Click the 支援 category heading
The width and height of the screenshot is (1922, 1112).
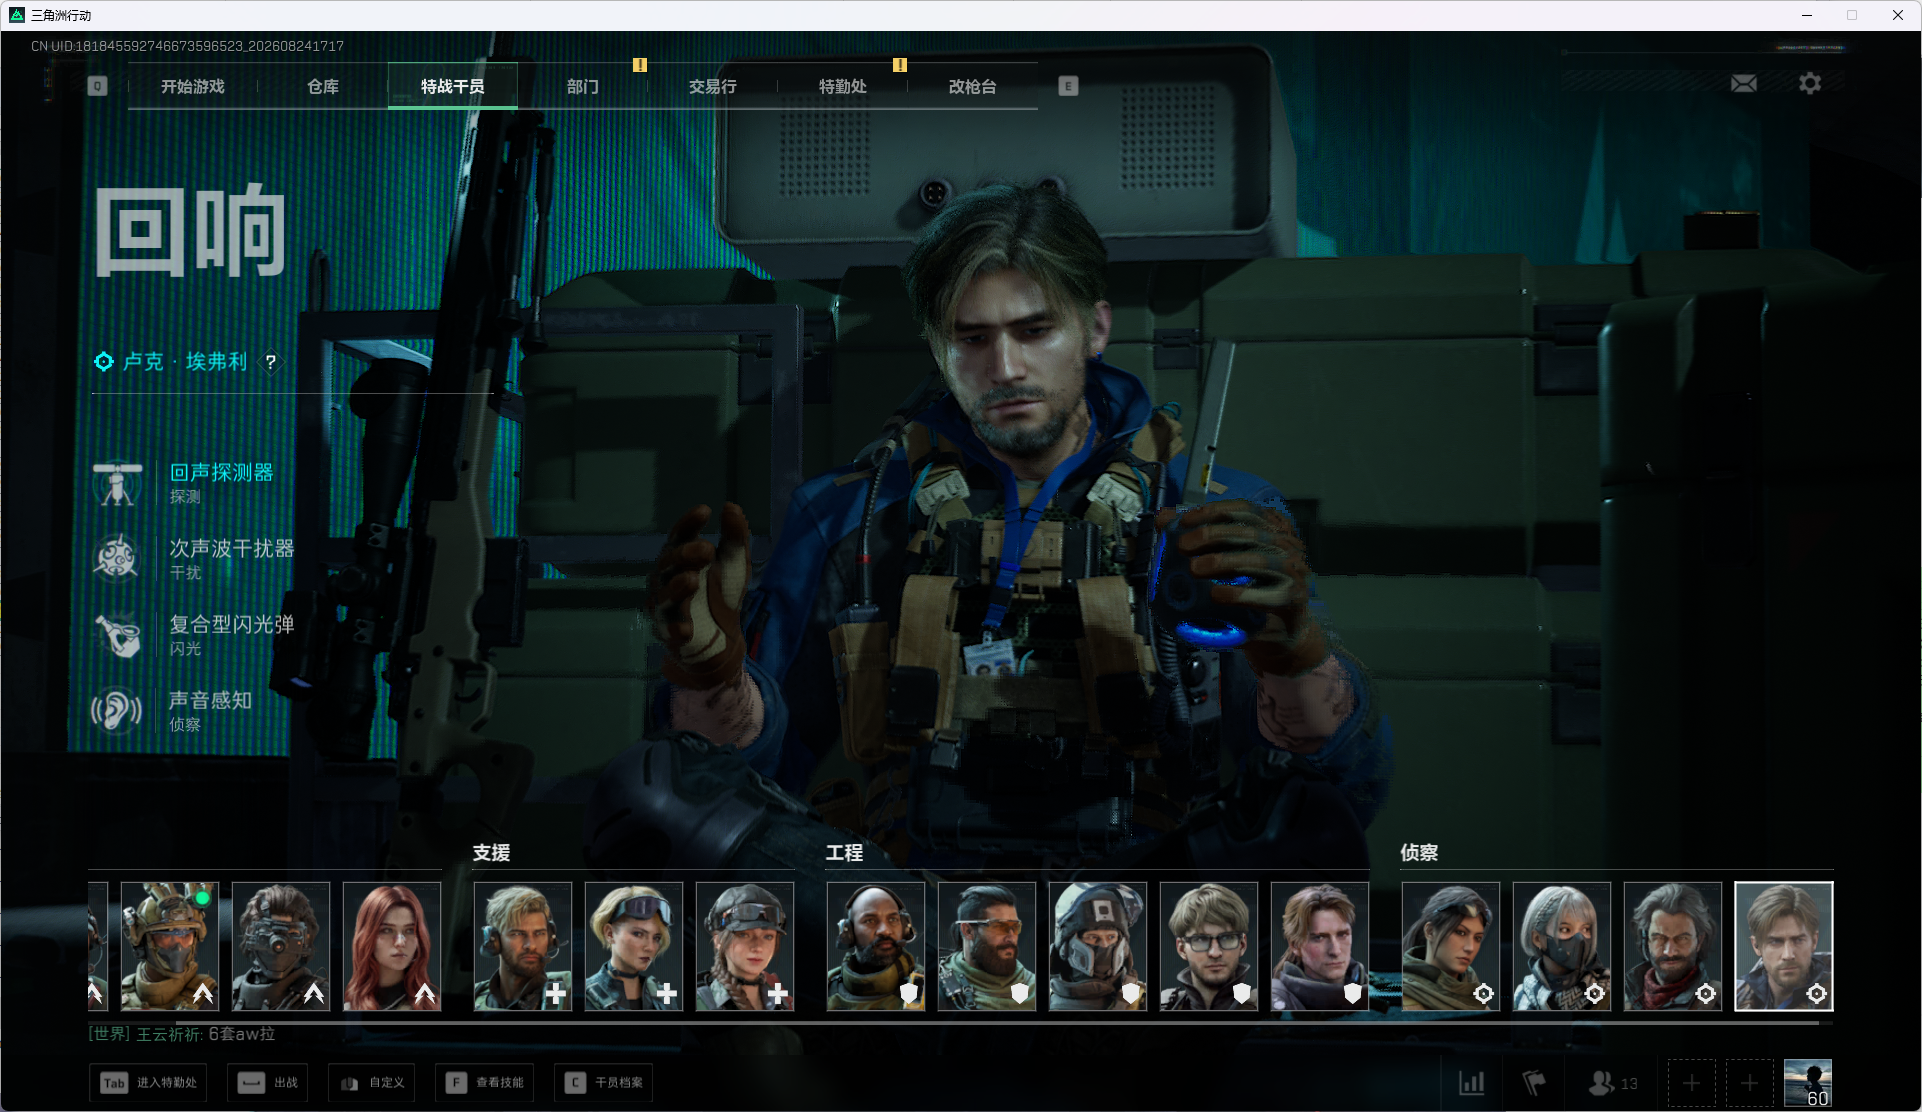tap(492, 853)
